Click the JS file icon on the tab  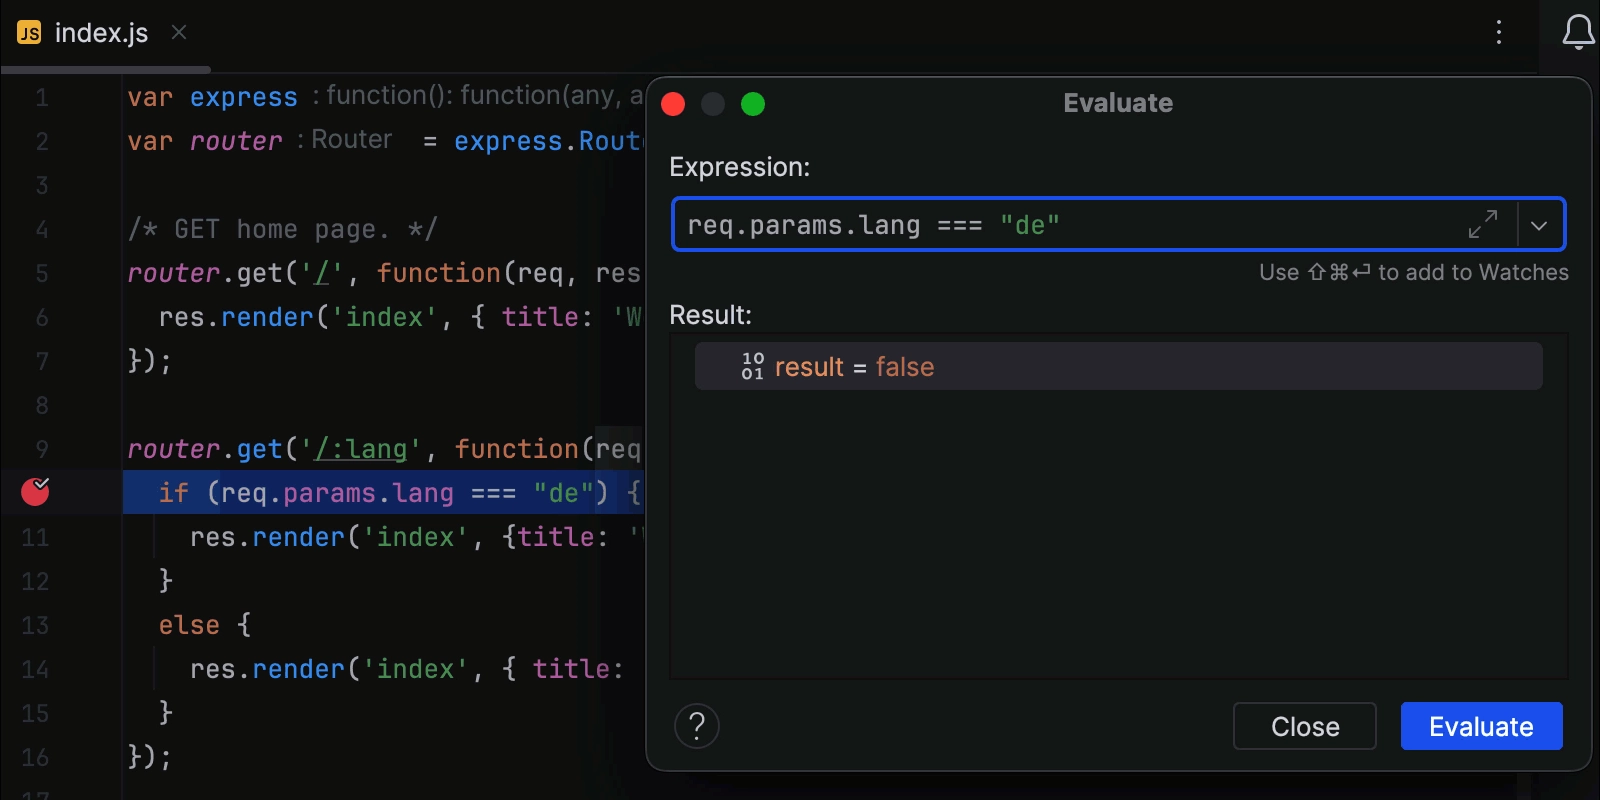pos(29,33)
